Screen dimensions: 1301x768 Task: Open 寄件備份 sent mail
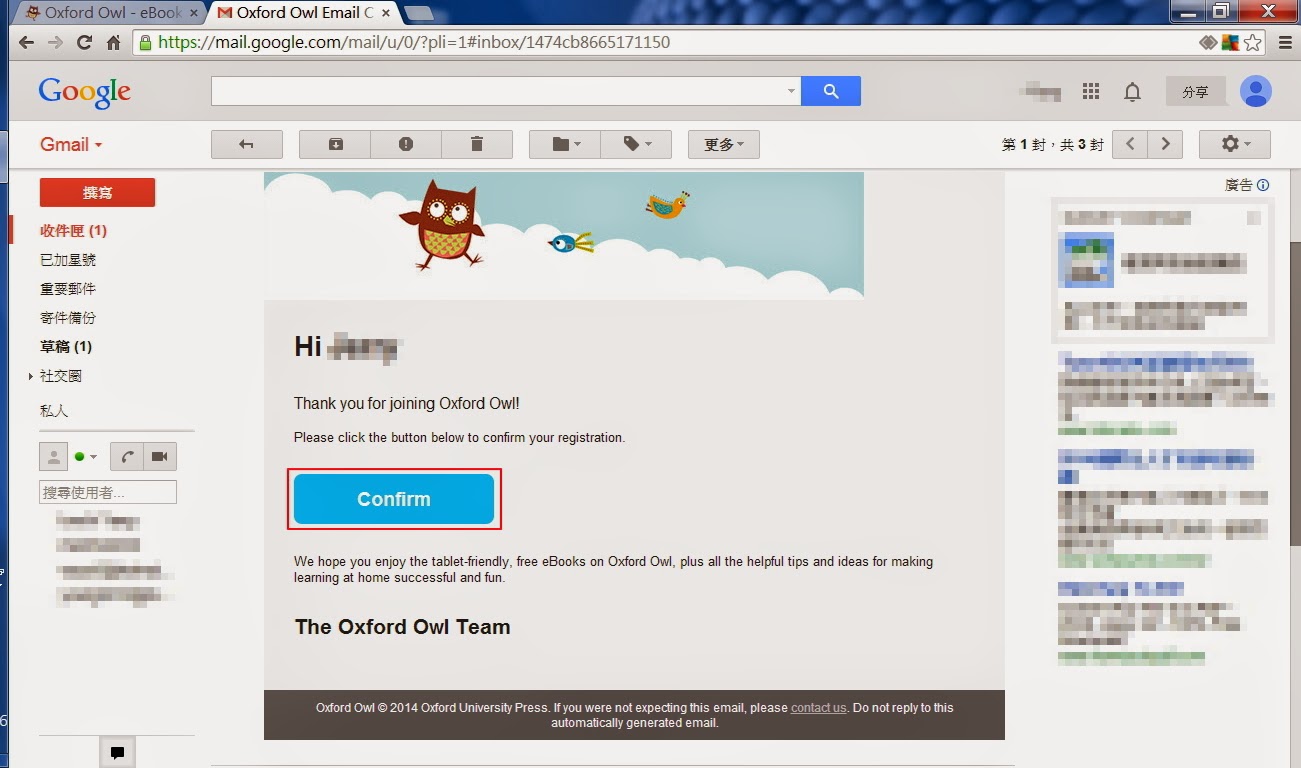[68, 317]
